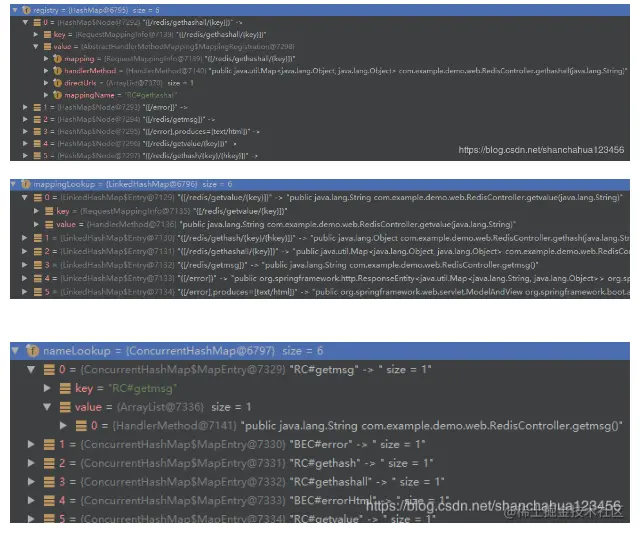The height and width of the screenshot is (536, 641).
Task: Click element icon of HandlerMethod@7136 value row
Action: tap(49, 224)
